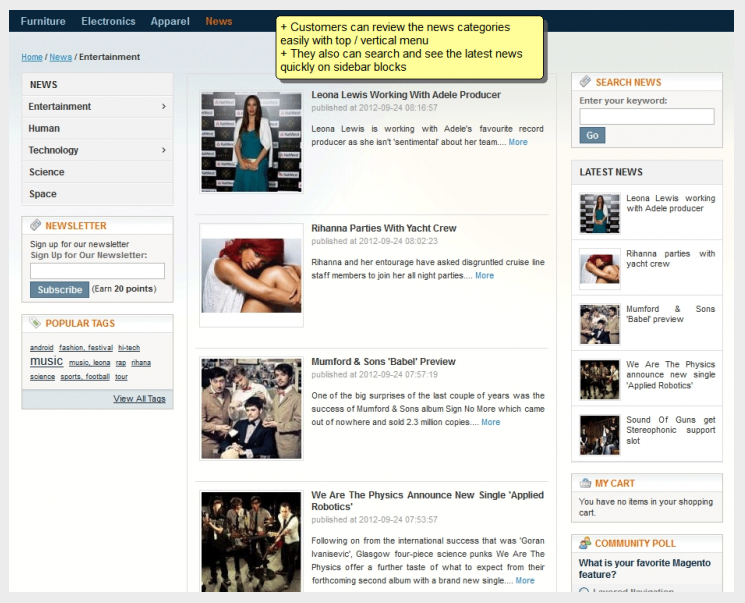Viewport: 745px width, 603px height.
Task: Open the Apparel menu in top navigation
Action: point(170,21)
